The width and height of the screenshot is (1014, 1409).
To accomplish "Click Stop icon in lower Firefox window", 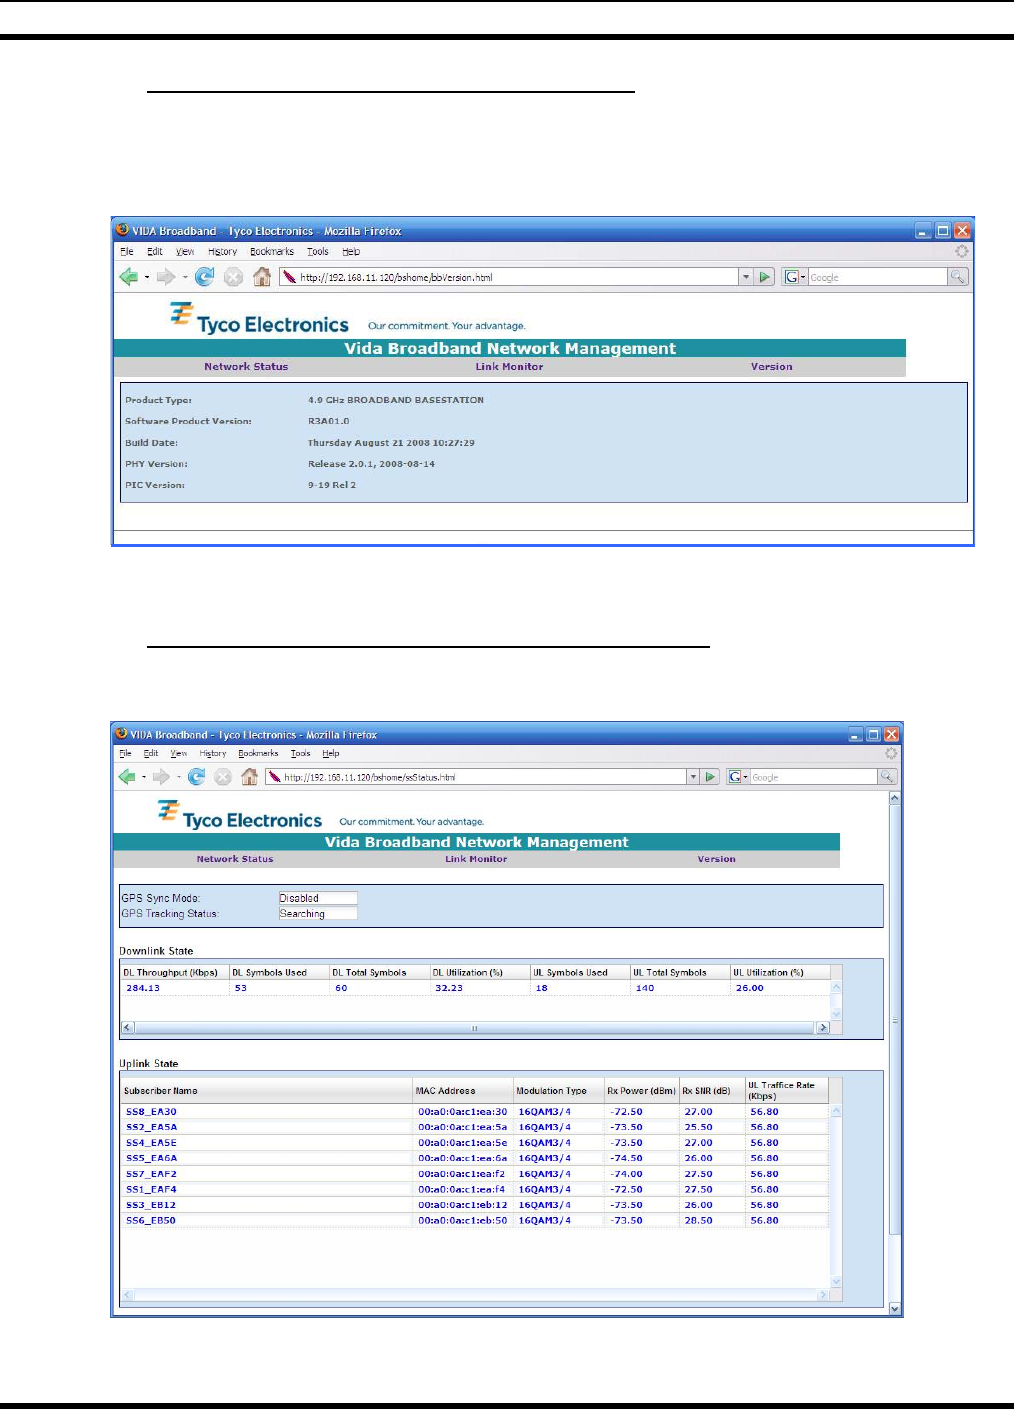I will point(223,777).
